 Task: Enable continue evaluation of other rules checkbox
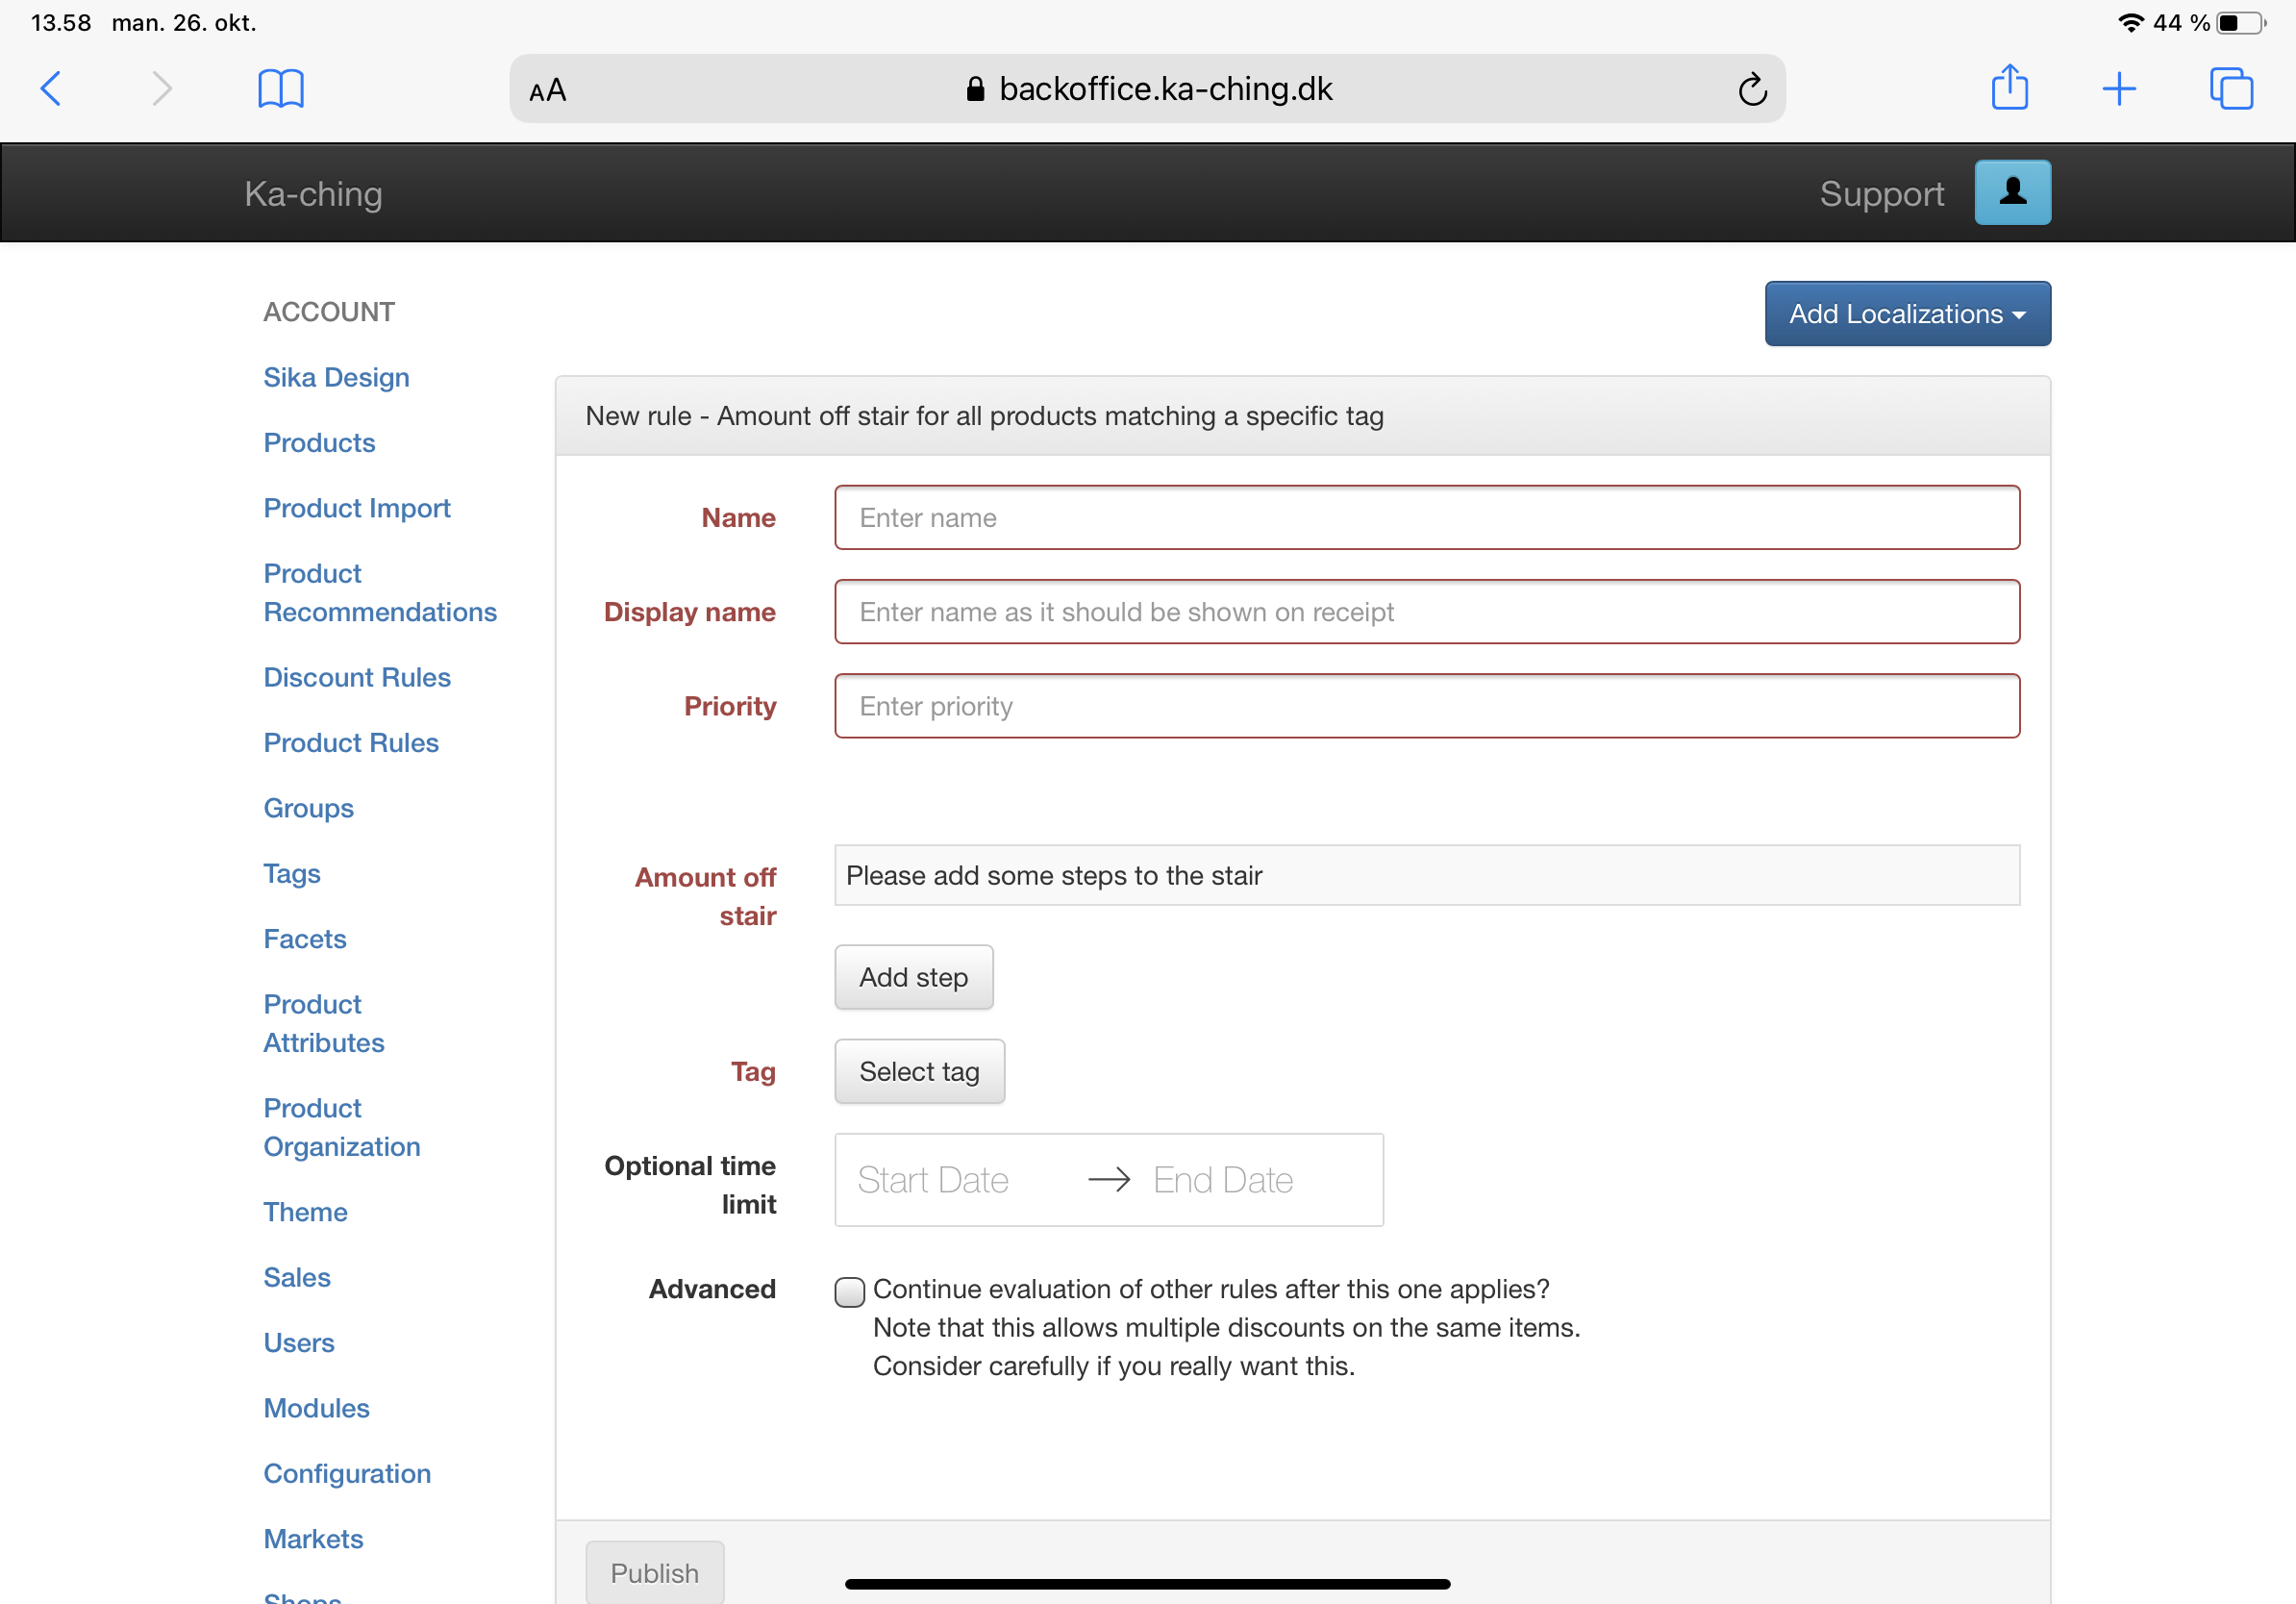pyautogui.click(x=850, y=1292)
